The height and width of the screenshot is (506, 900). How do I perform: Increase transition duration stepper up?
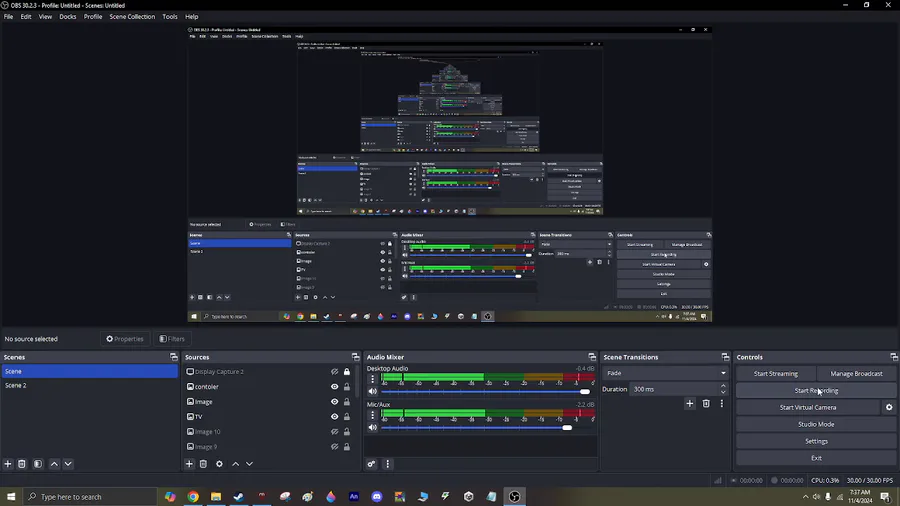pos(723,386)
